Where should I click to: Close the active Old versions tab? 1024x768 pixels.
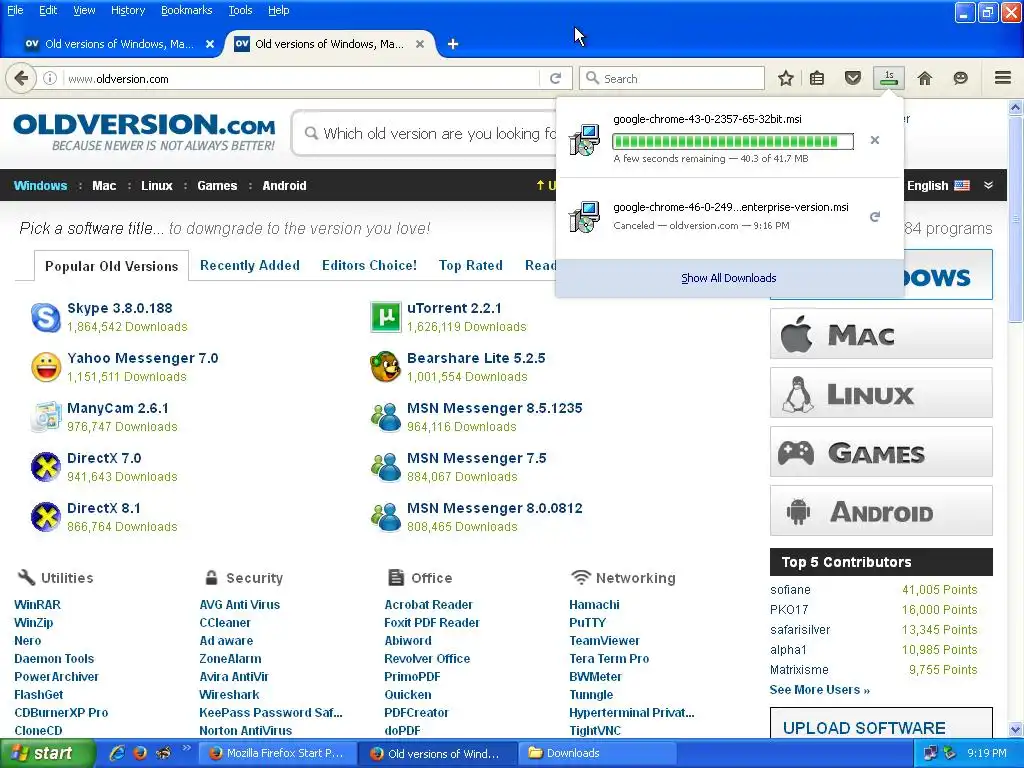[420, 44]
